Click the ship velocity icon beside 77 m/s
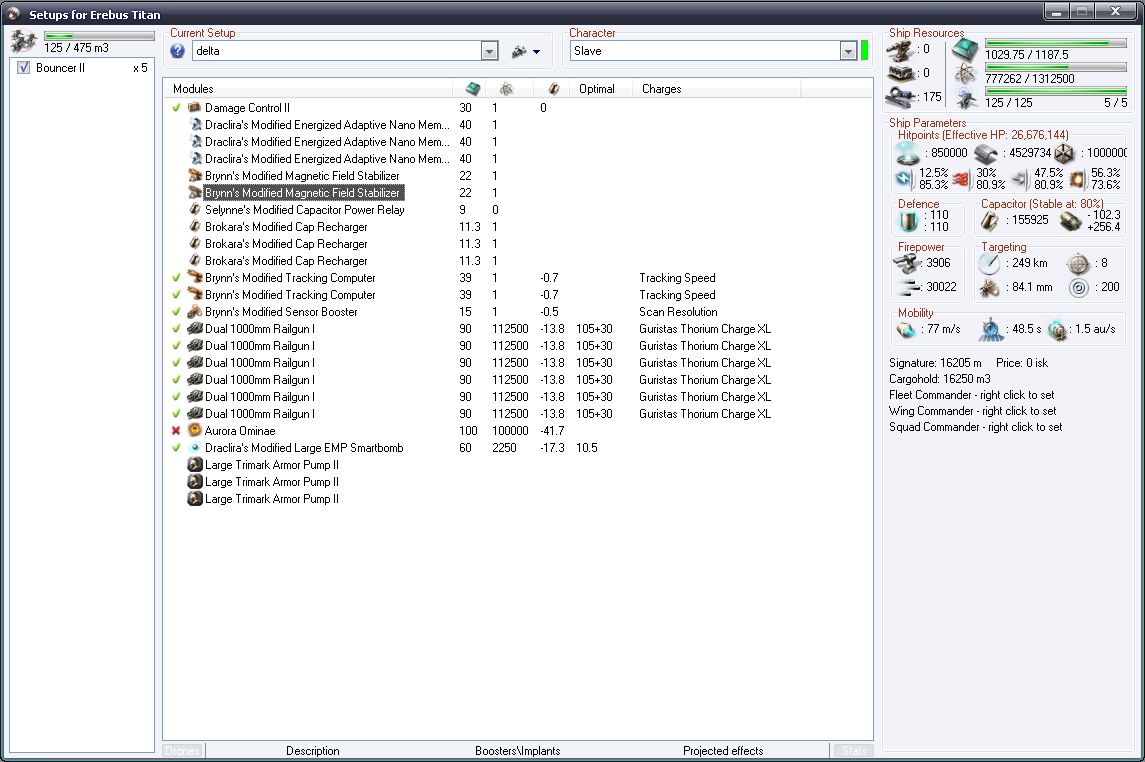 point(907,330)
